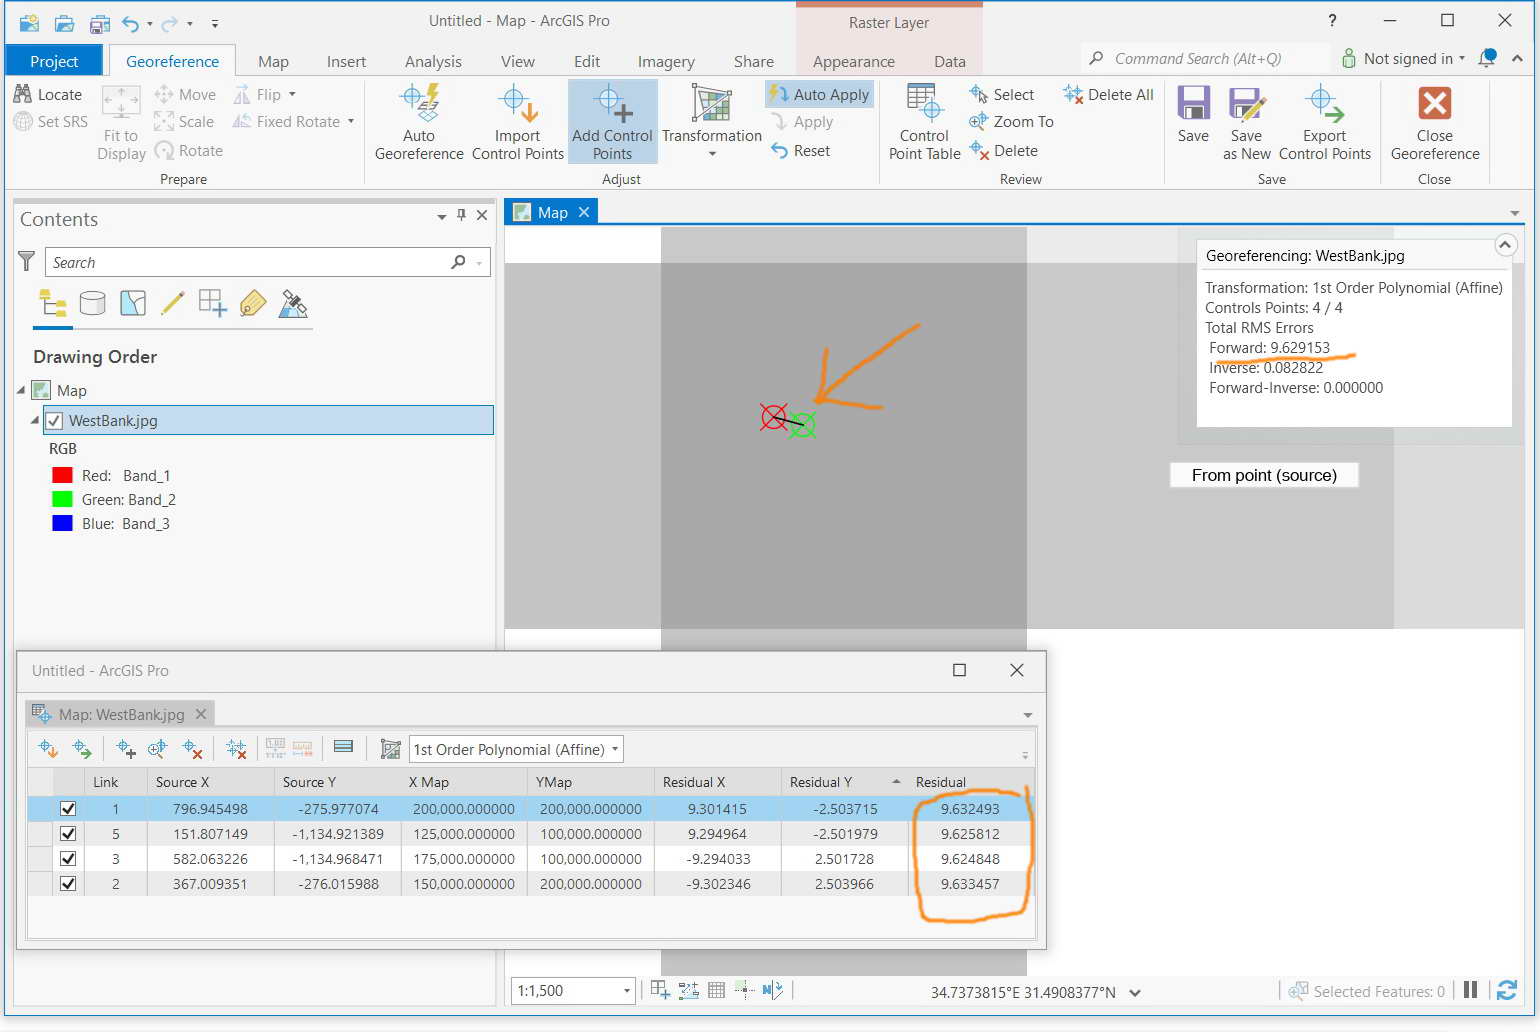1540x1032 pixels.
Task: Select the Rotate tool
Action: pos(189,150)
